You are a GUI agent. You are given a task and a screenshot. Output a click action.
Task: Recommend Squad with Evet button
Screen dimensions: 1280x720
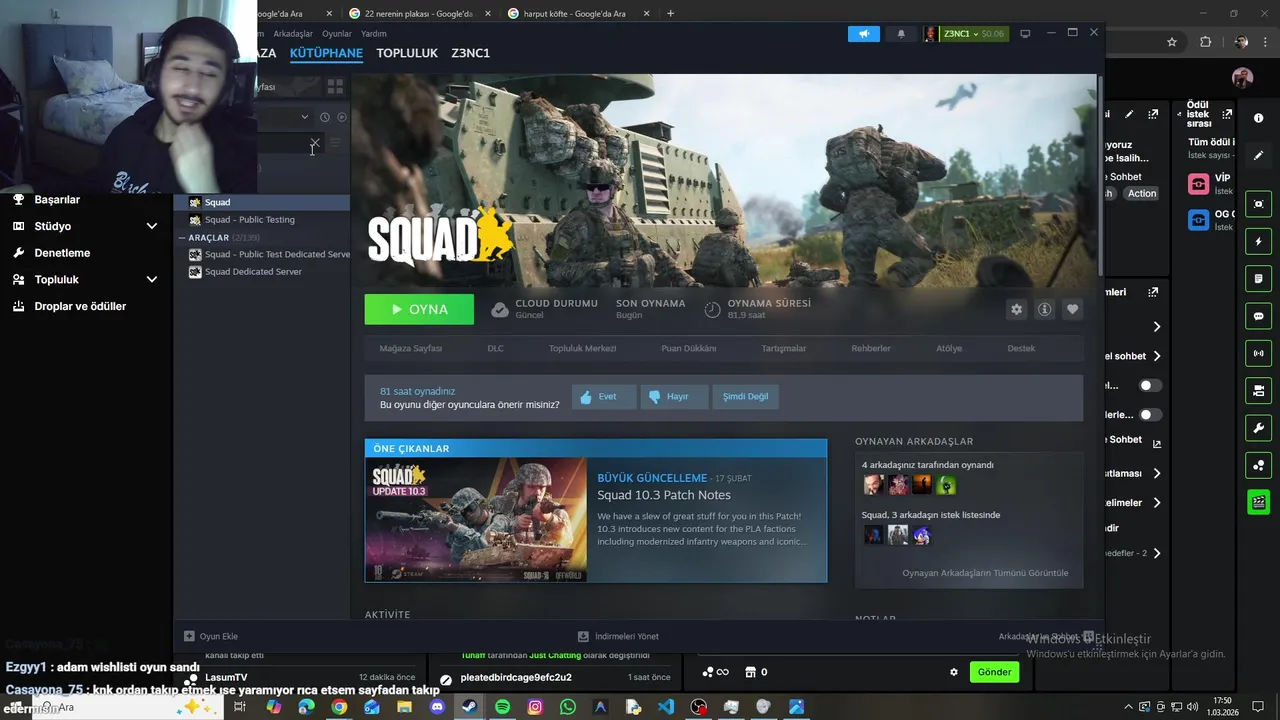pos(604,397)
